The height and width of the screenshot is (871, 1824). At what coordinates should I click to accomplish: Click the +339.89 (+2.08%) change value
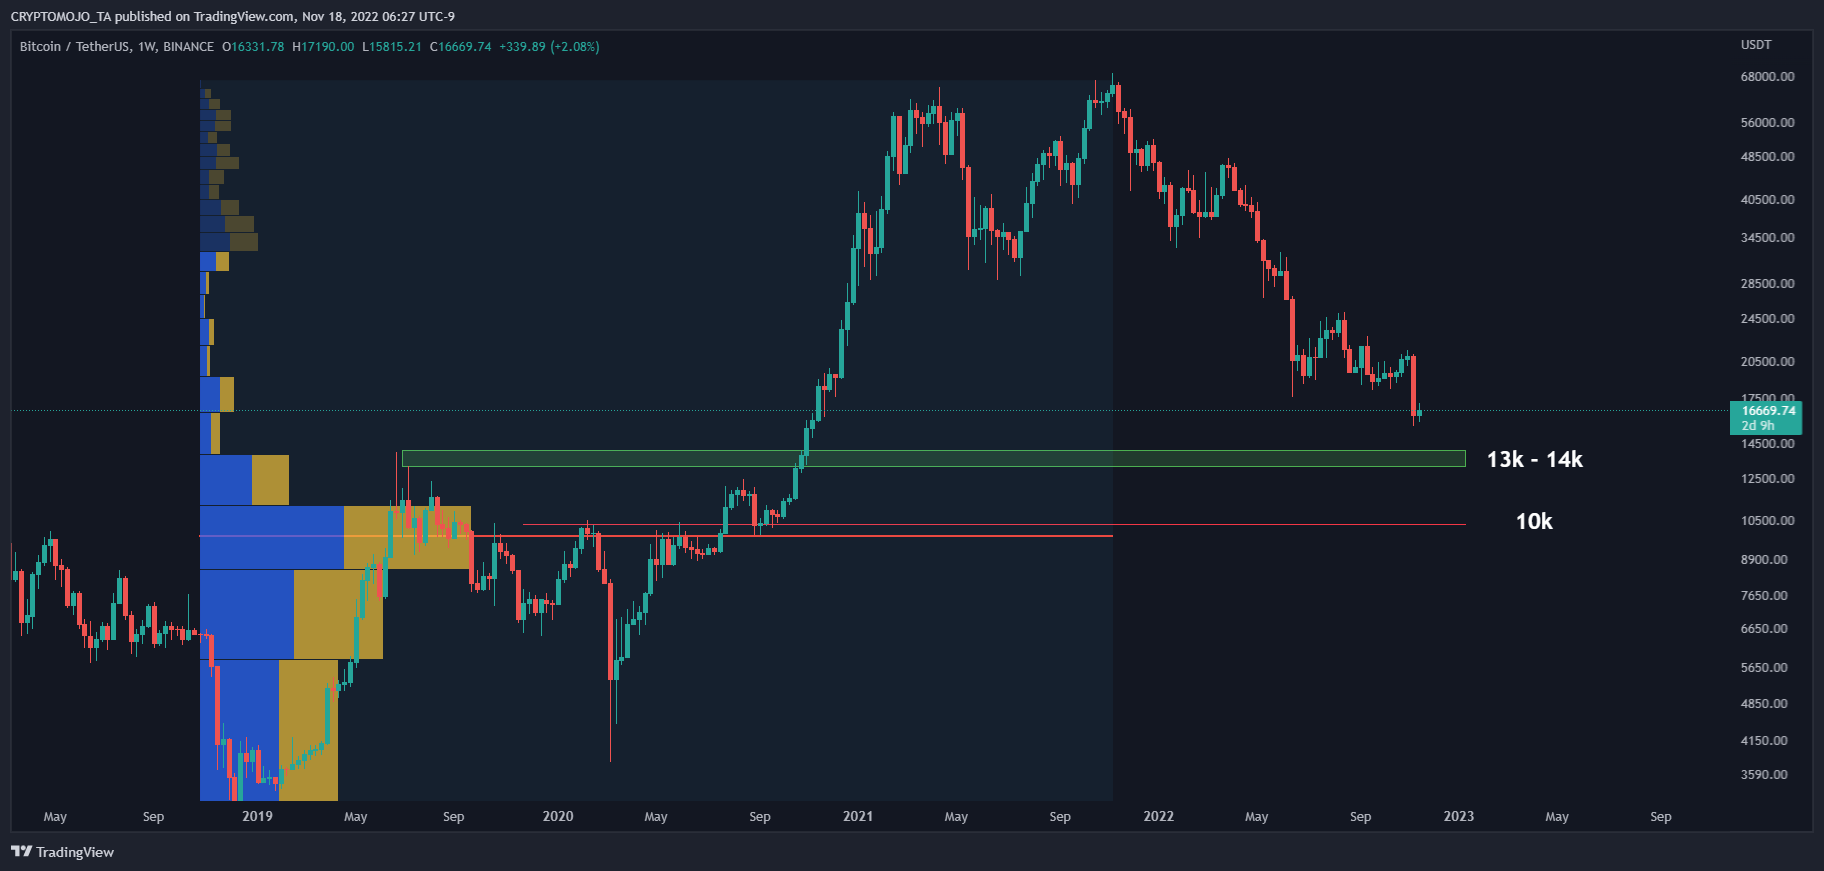(549, 47)
